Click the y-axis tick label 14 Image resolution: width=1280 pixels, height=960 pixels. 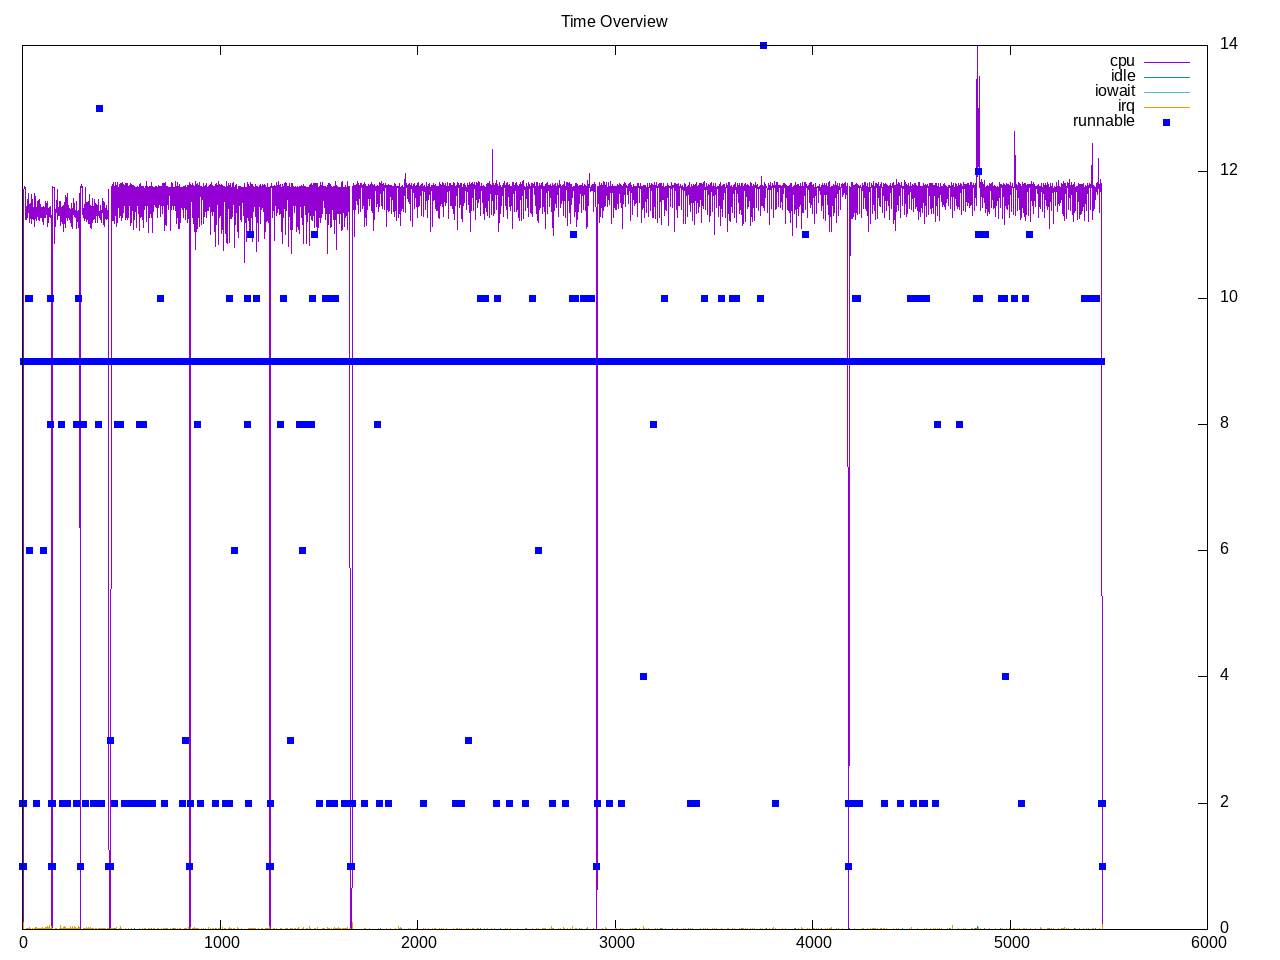pyautogui.click(x=1228, y=44)
